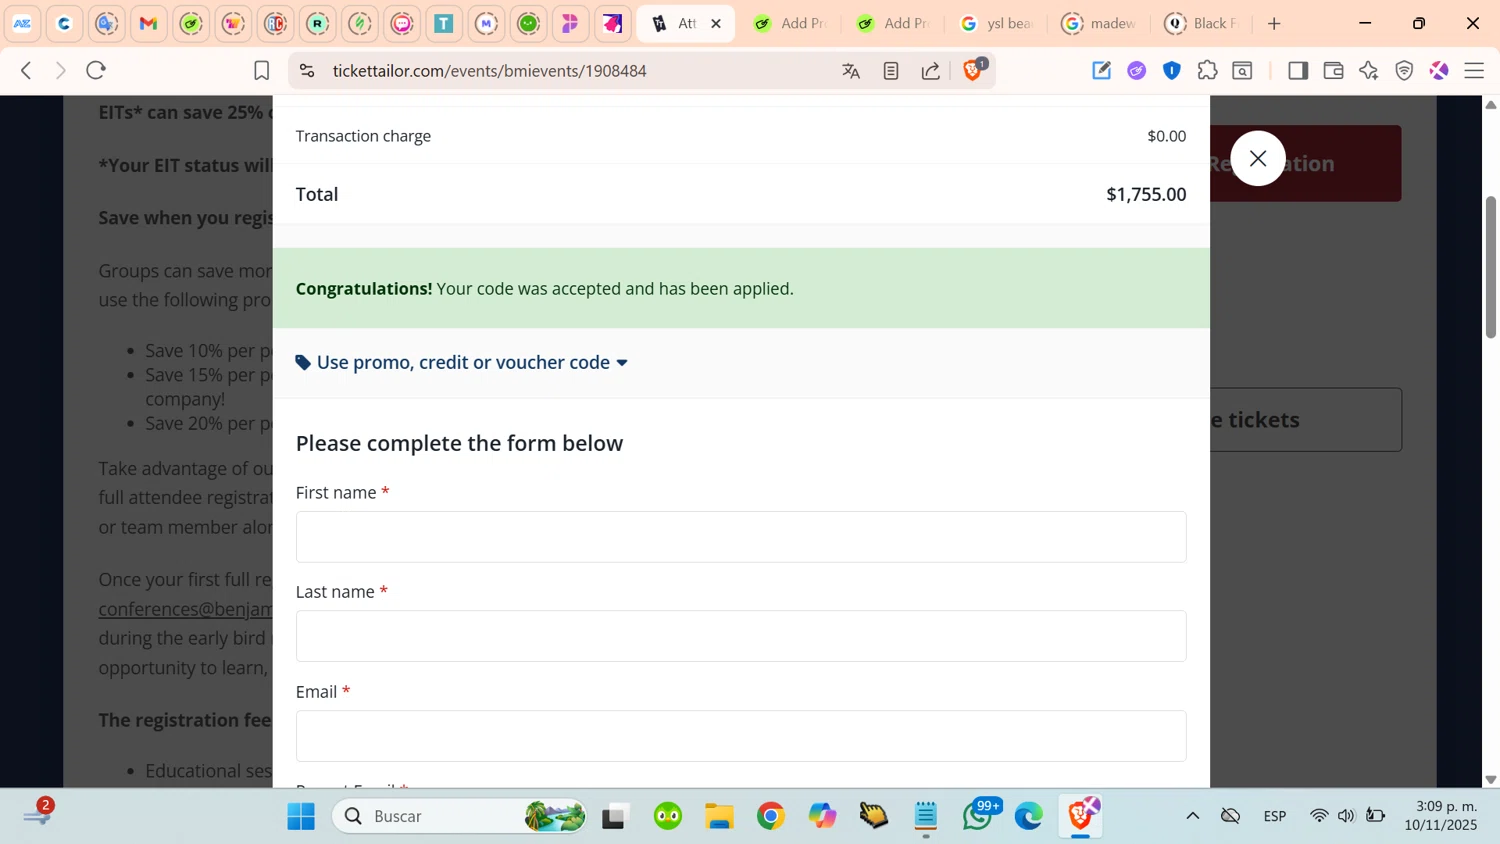The image size is (1500, 844).
Task: Open the Wi-Fi network tray icon
Action: click(x=1319, y=816)
